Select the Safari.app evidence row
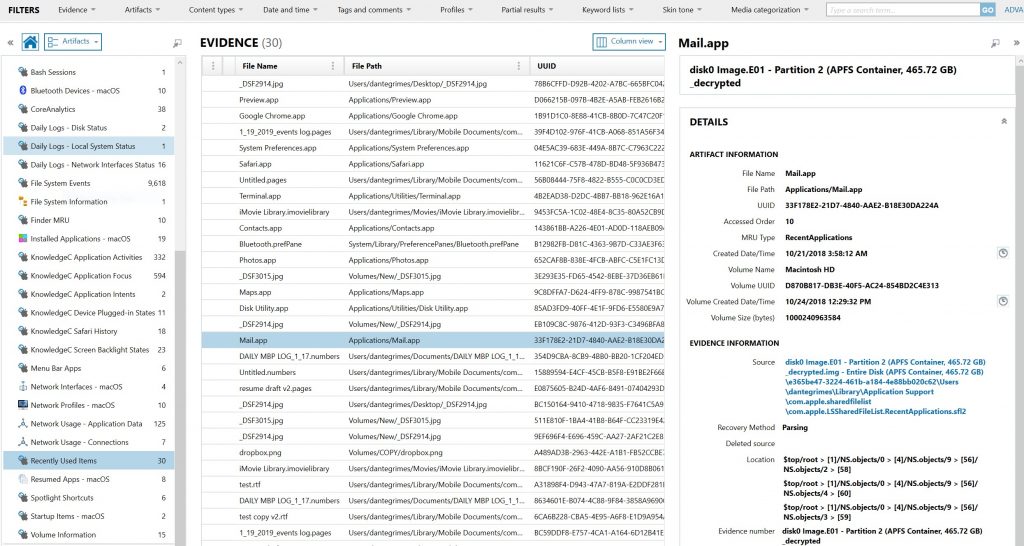1024x546 pixels. [433, 164]
